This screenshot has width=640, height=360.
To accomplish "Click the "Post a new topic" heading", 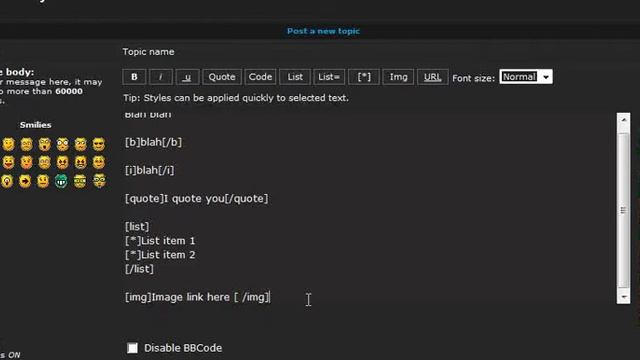I will 323,31.
